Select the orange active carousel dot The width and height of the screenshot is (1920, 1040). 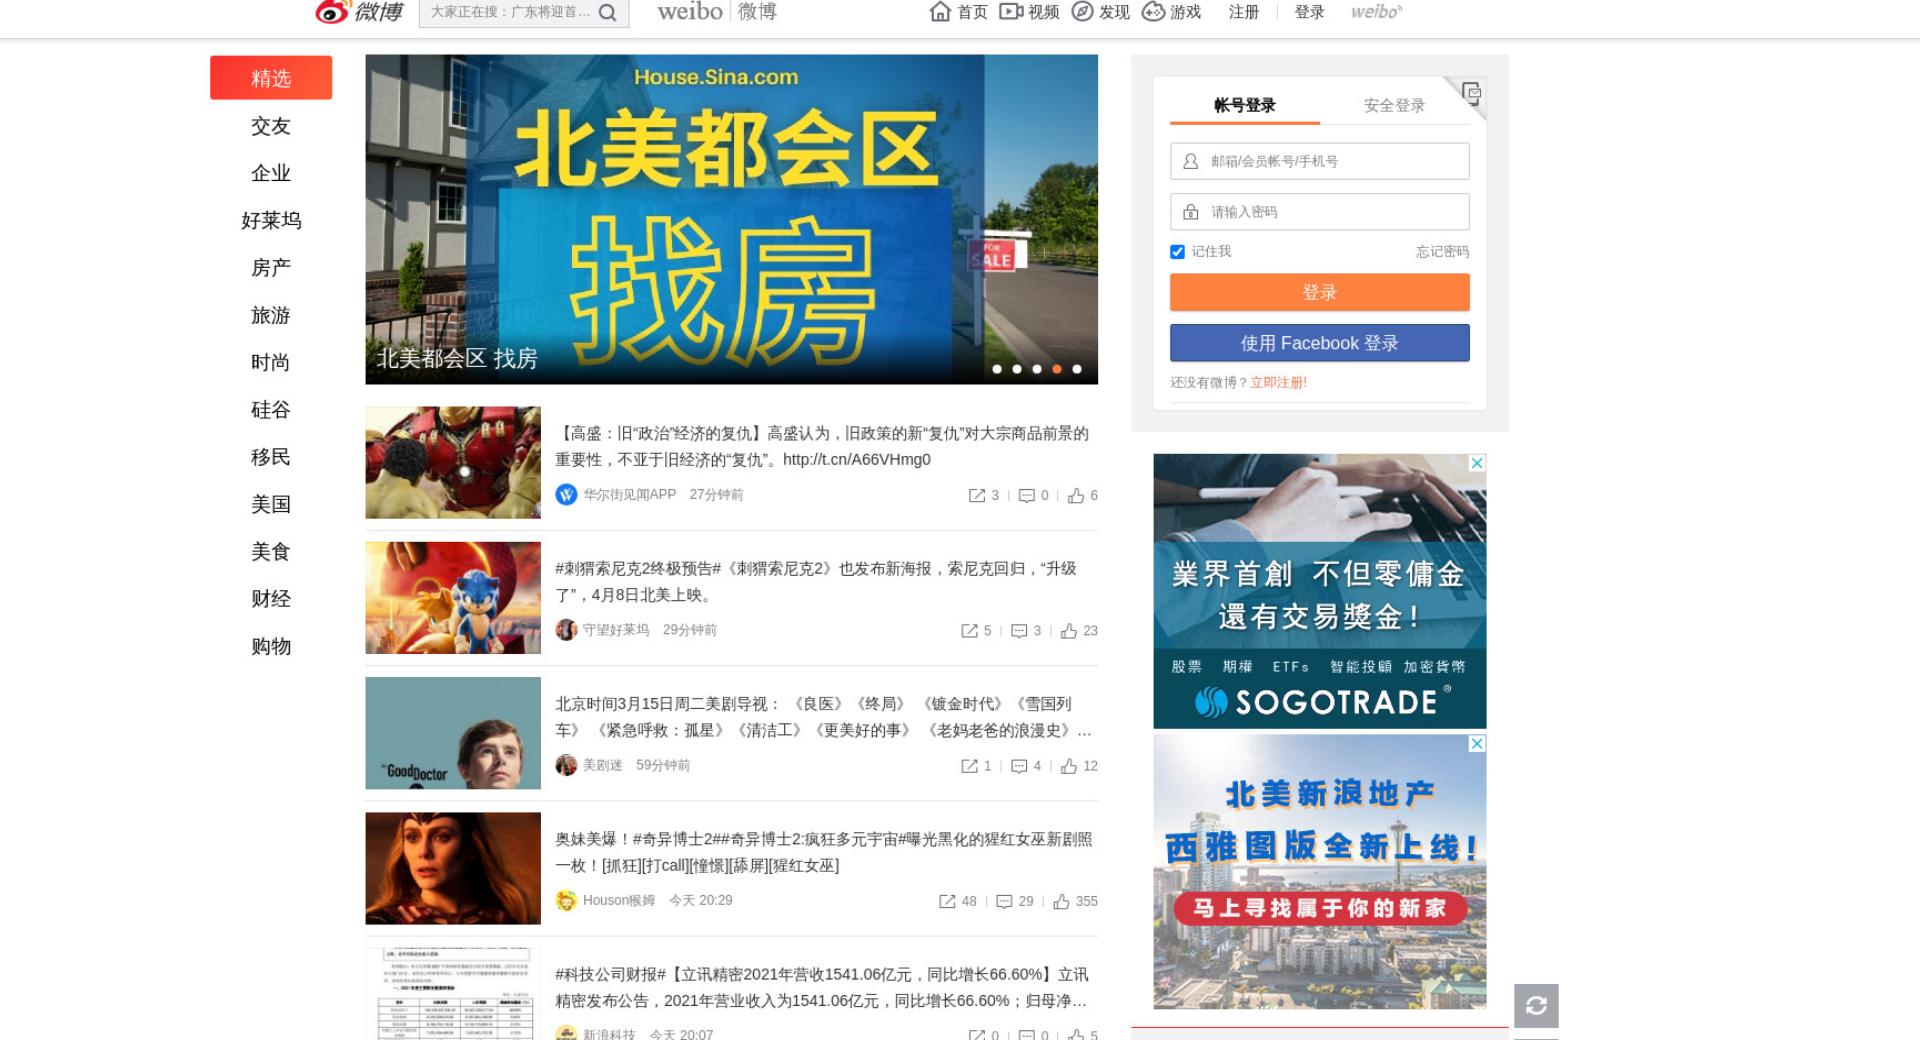point(1057,369)
